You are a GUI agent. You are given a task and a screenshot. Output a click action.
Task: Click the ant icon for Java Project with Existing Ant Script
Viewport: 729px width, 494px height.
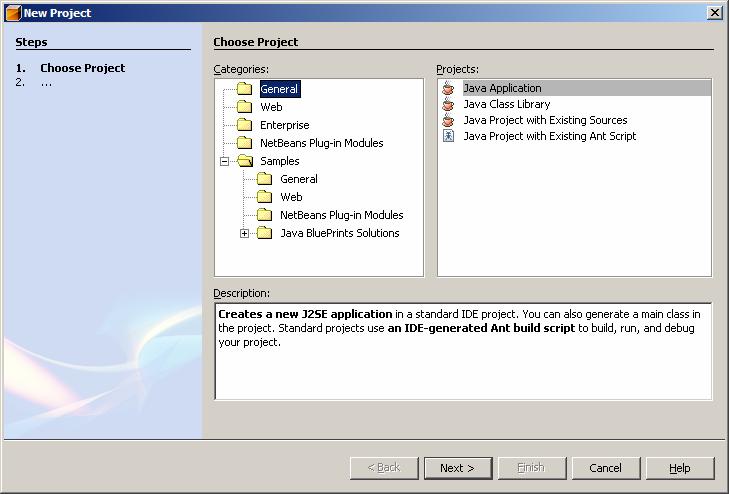(448, 136)
